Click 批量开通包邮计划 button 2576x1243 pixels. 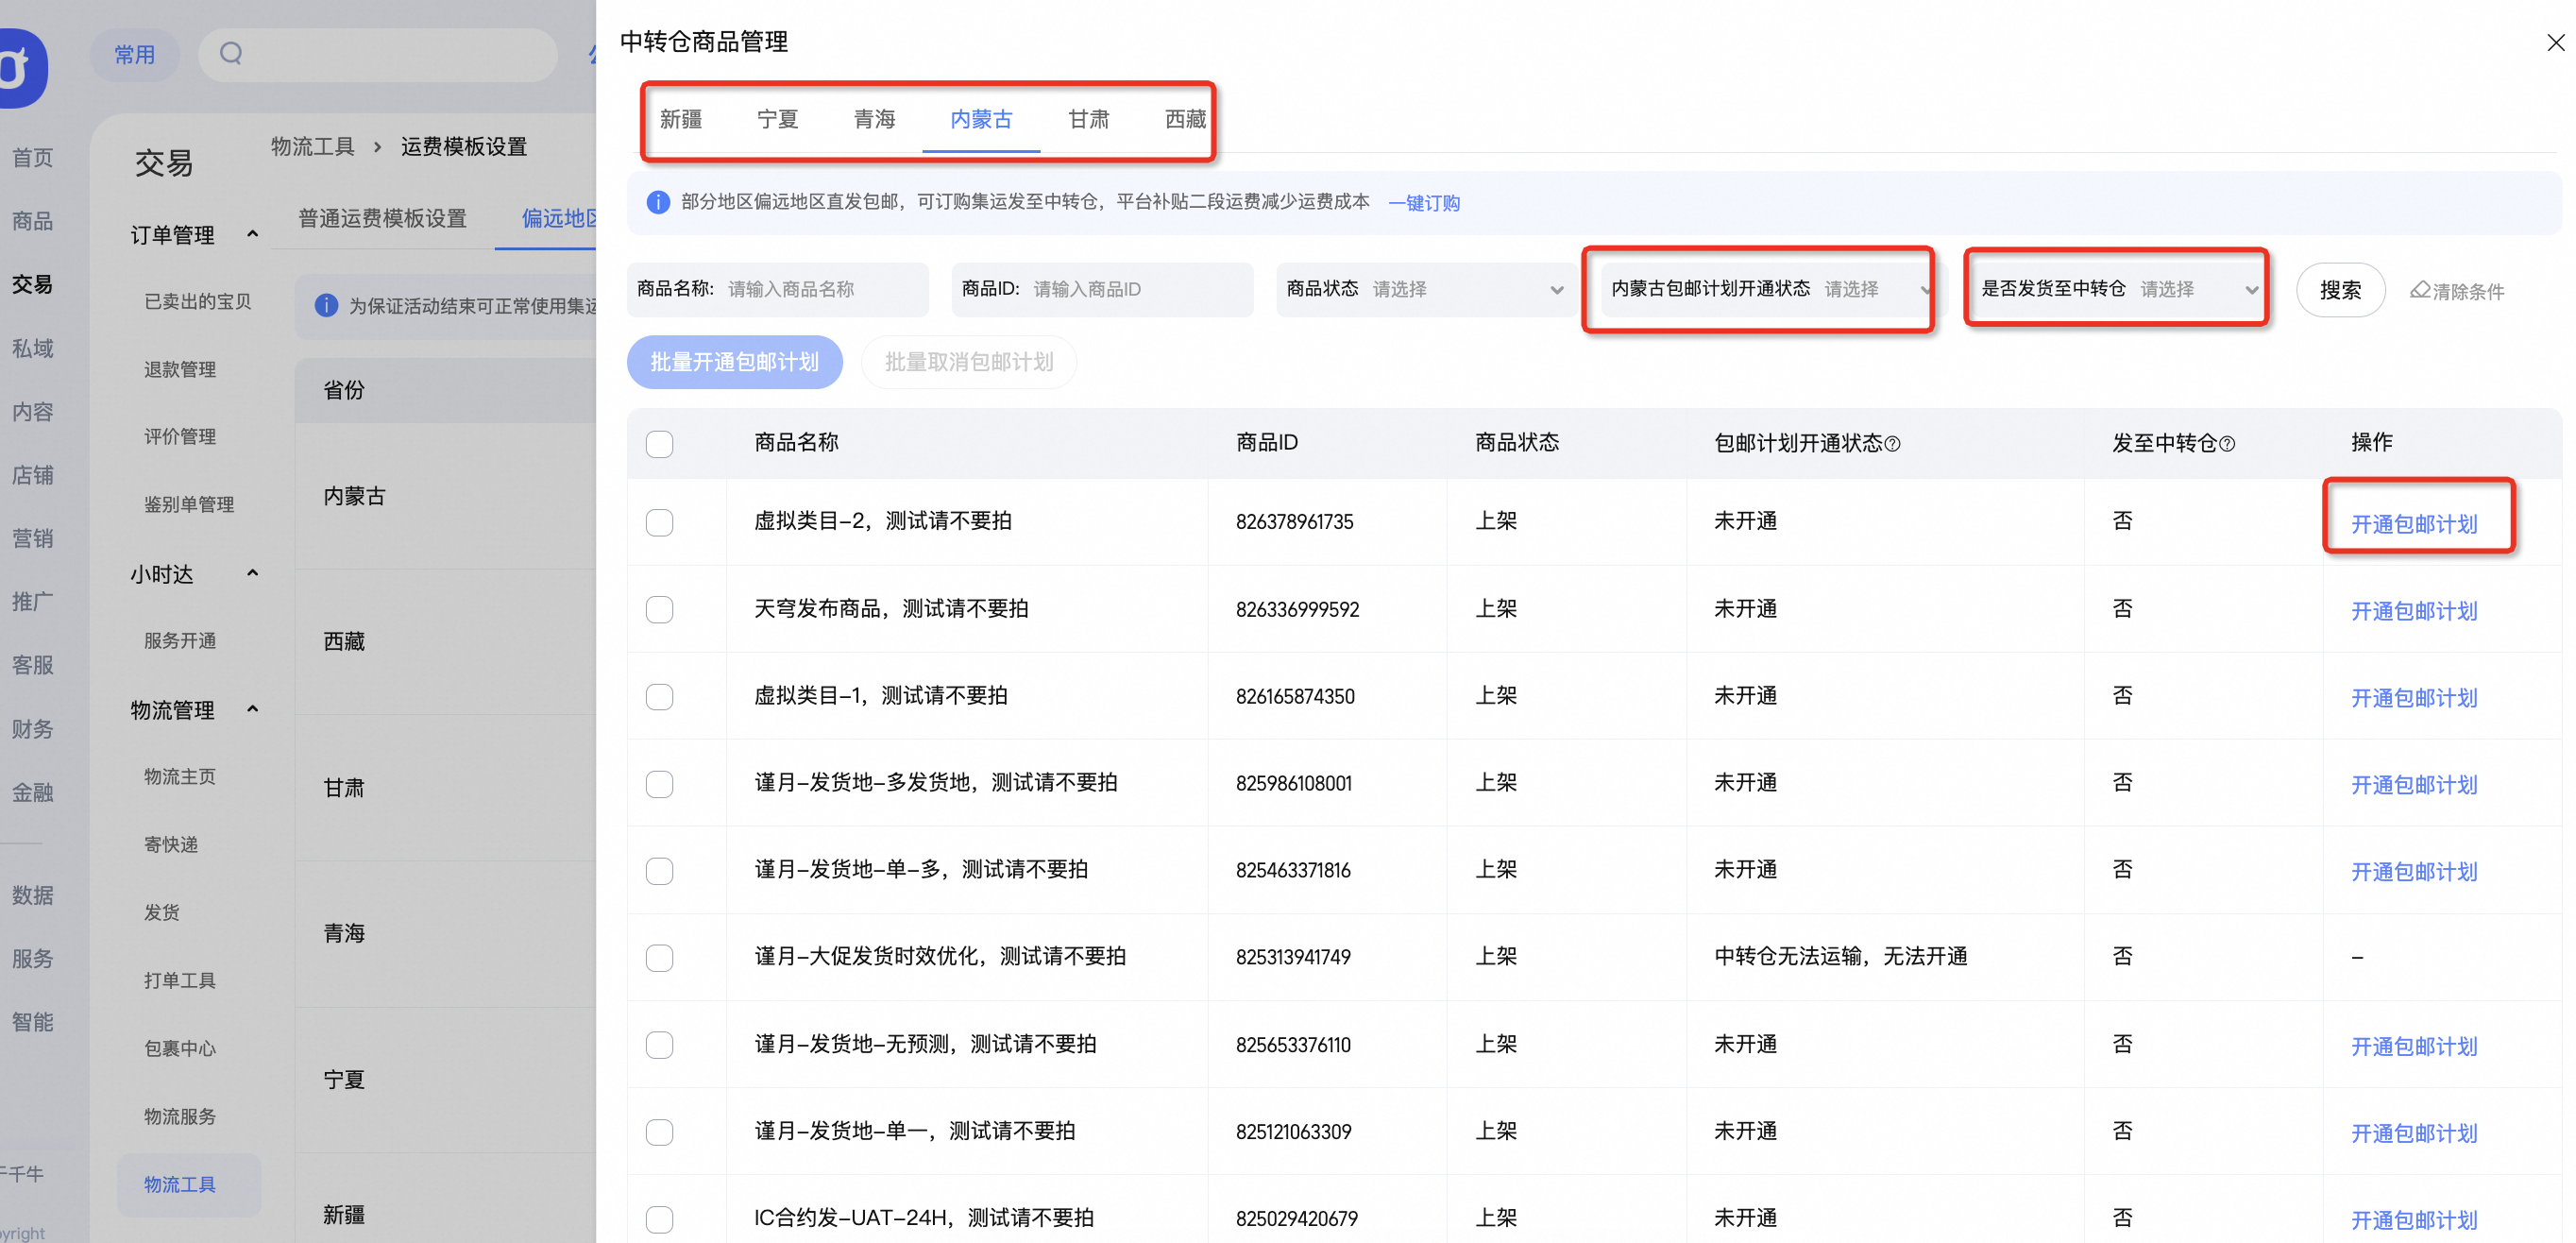pos(734,362)
